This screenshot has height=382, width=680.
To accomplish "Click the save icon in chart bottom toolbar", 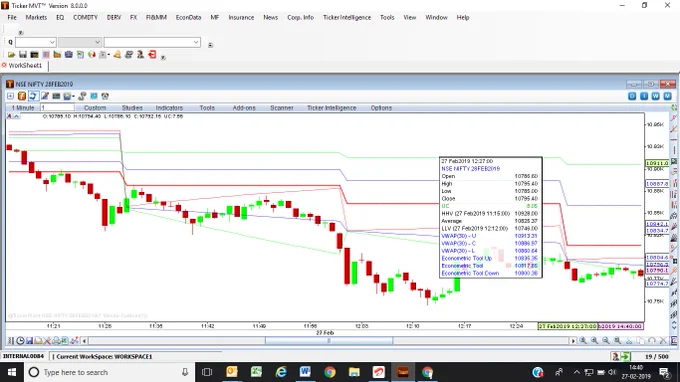I will point(29,341).
